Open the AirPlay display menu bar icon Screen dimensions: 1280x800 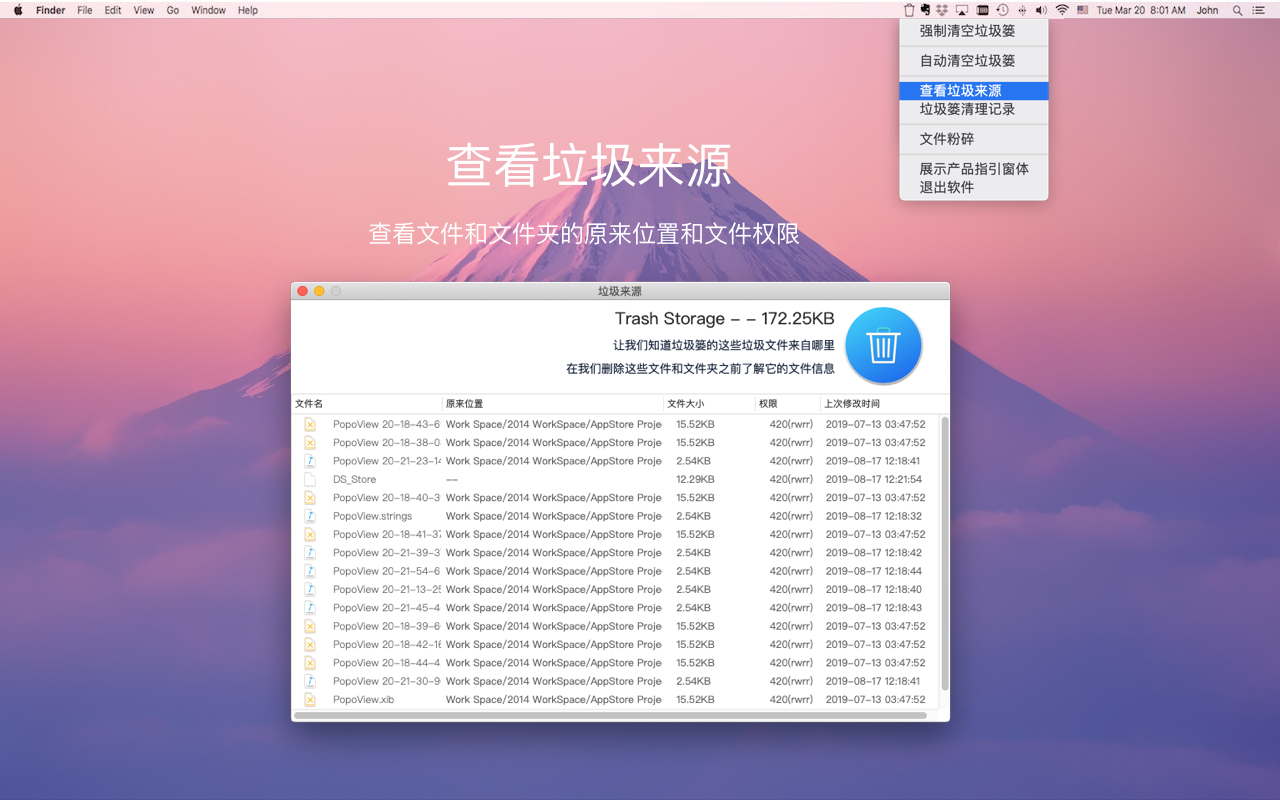point(962,10)
